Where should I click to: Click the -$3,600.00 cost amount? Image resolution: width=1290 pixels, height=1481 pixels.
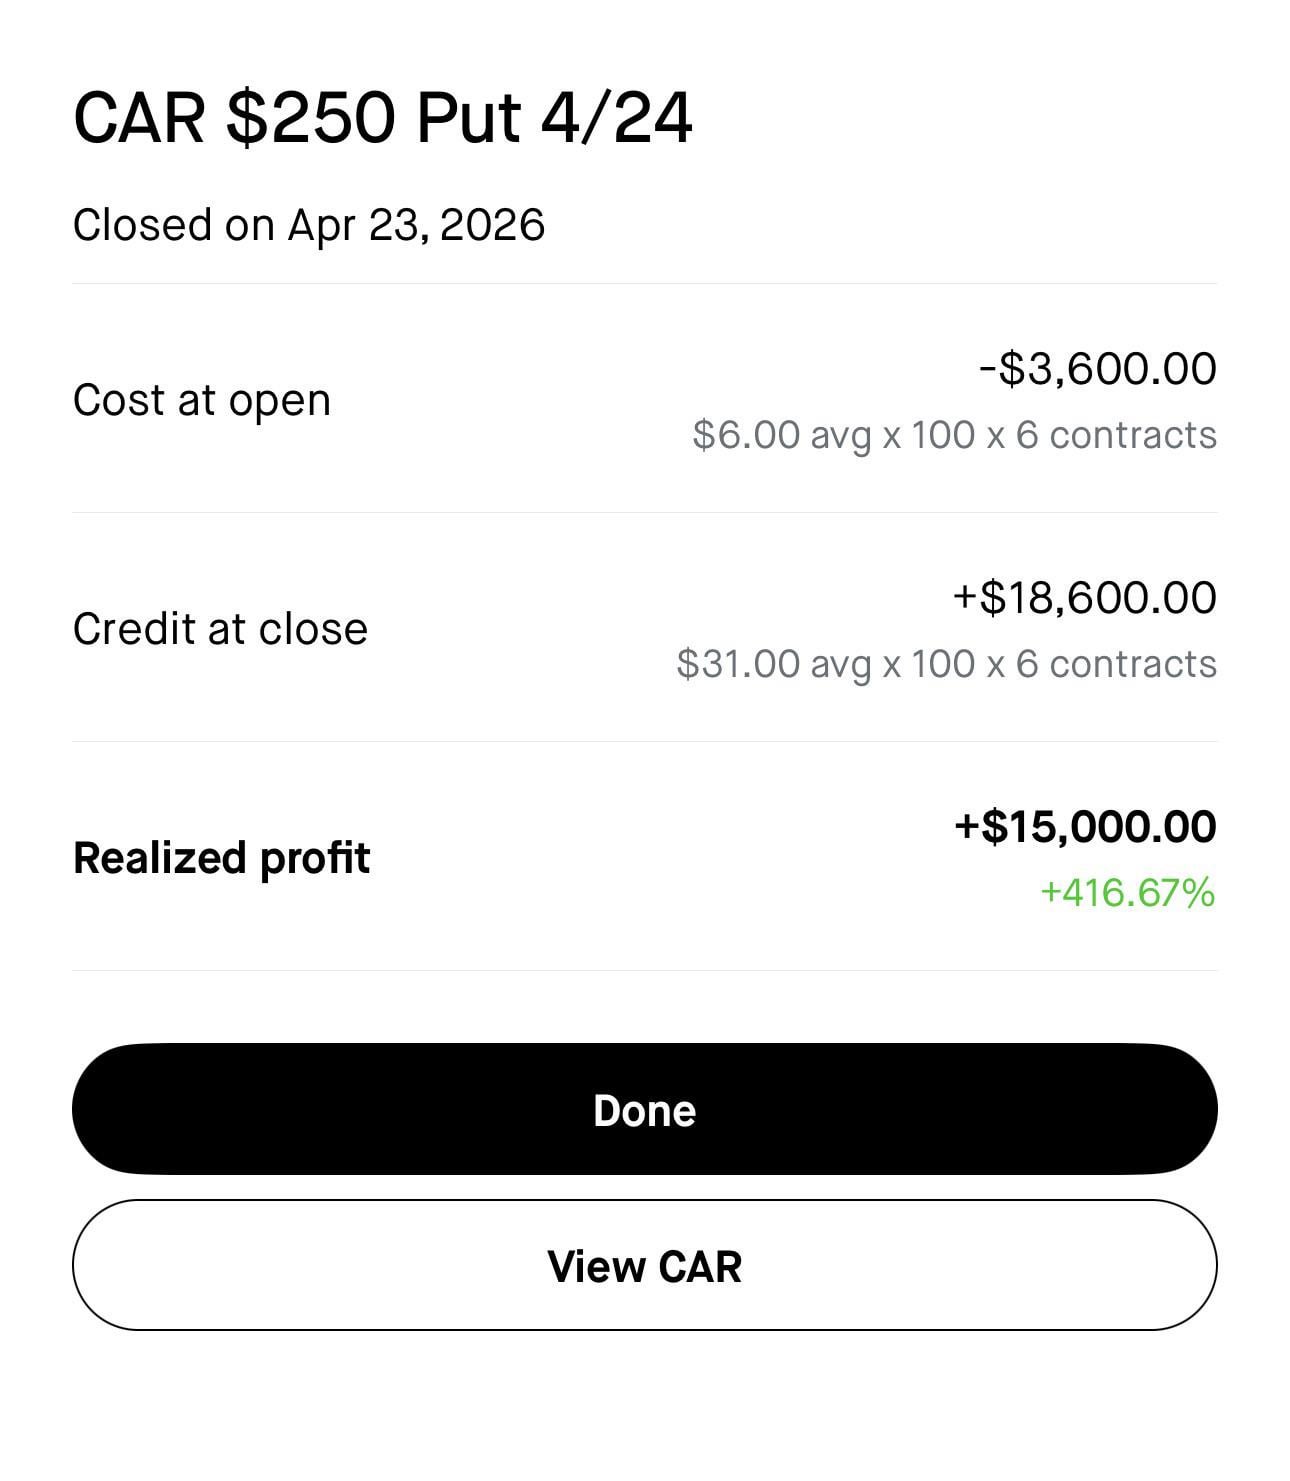pyautogui.click(x=1097, y=368)
